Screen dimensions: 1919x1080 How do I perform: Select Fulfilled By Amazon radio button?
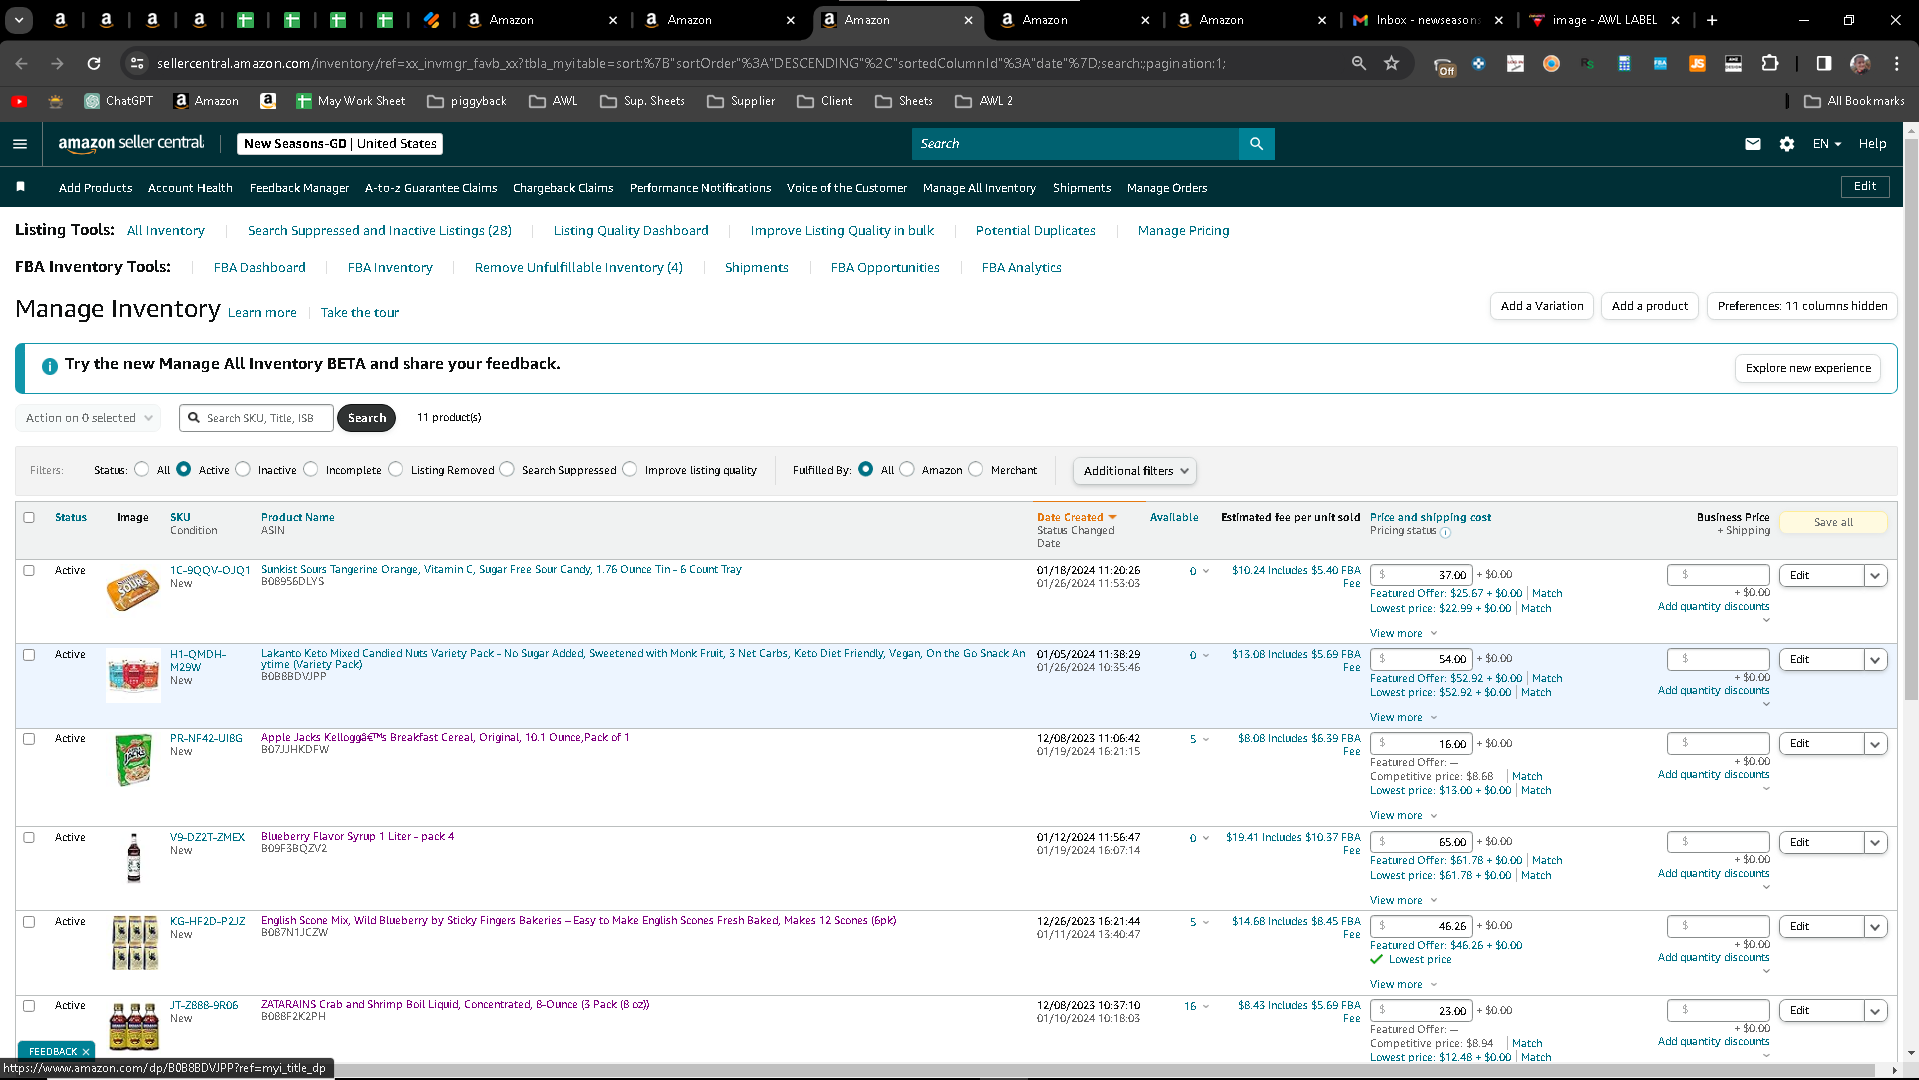[x=907, y=469]
